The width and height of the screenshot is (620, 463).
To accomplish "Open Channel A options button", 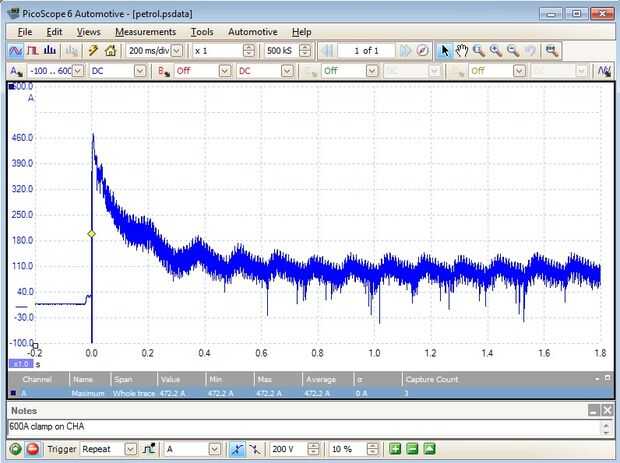I will pyautogui.click(x=16, y=71).
